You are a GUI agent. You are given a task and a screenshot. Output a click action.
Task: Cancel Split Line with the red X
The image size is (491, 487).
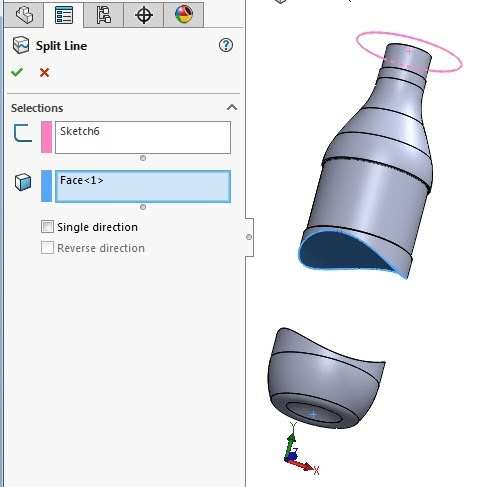click(44, 72)
